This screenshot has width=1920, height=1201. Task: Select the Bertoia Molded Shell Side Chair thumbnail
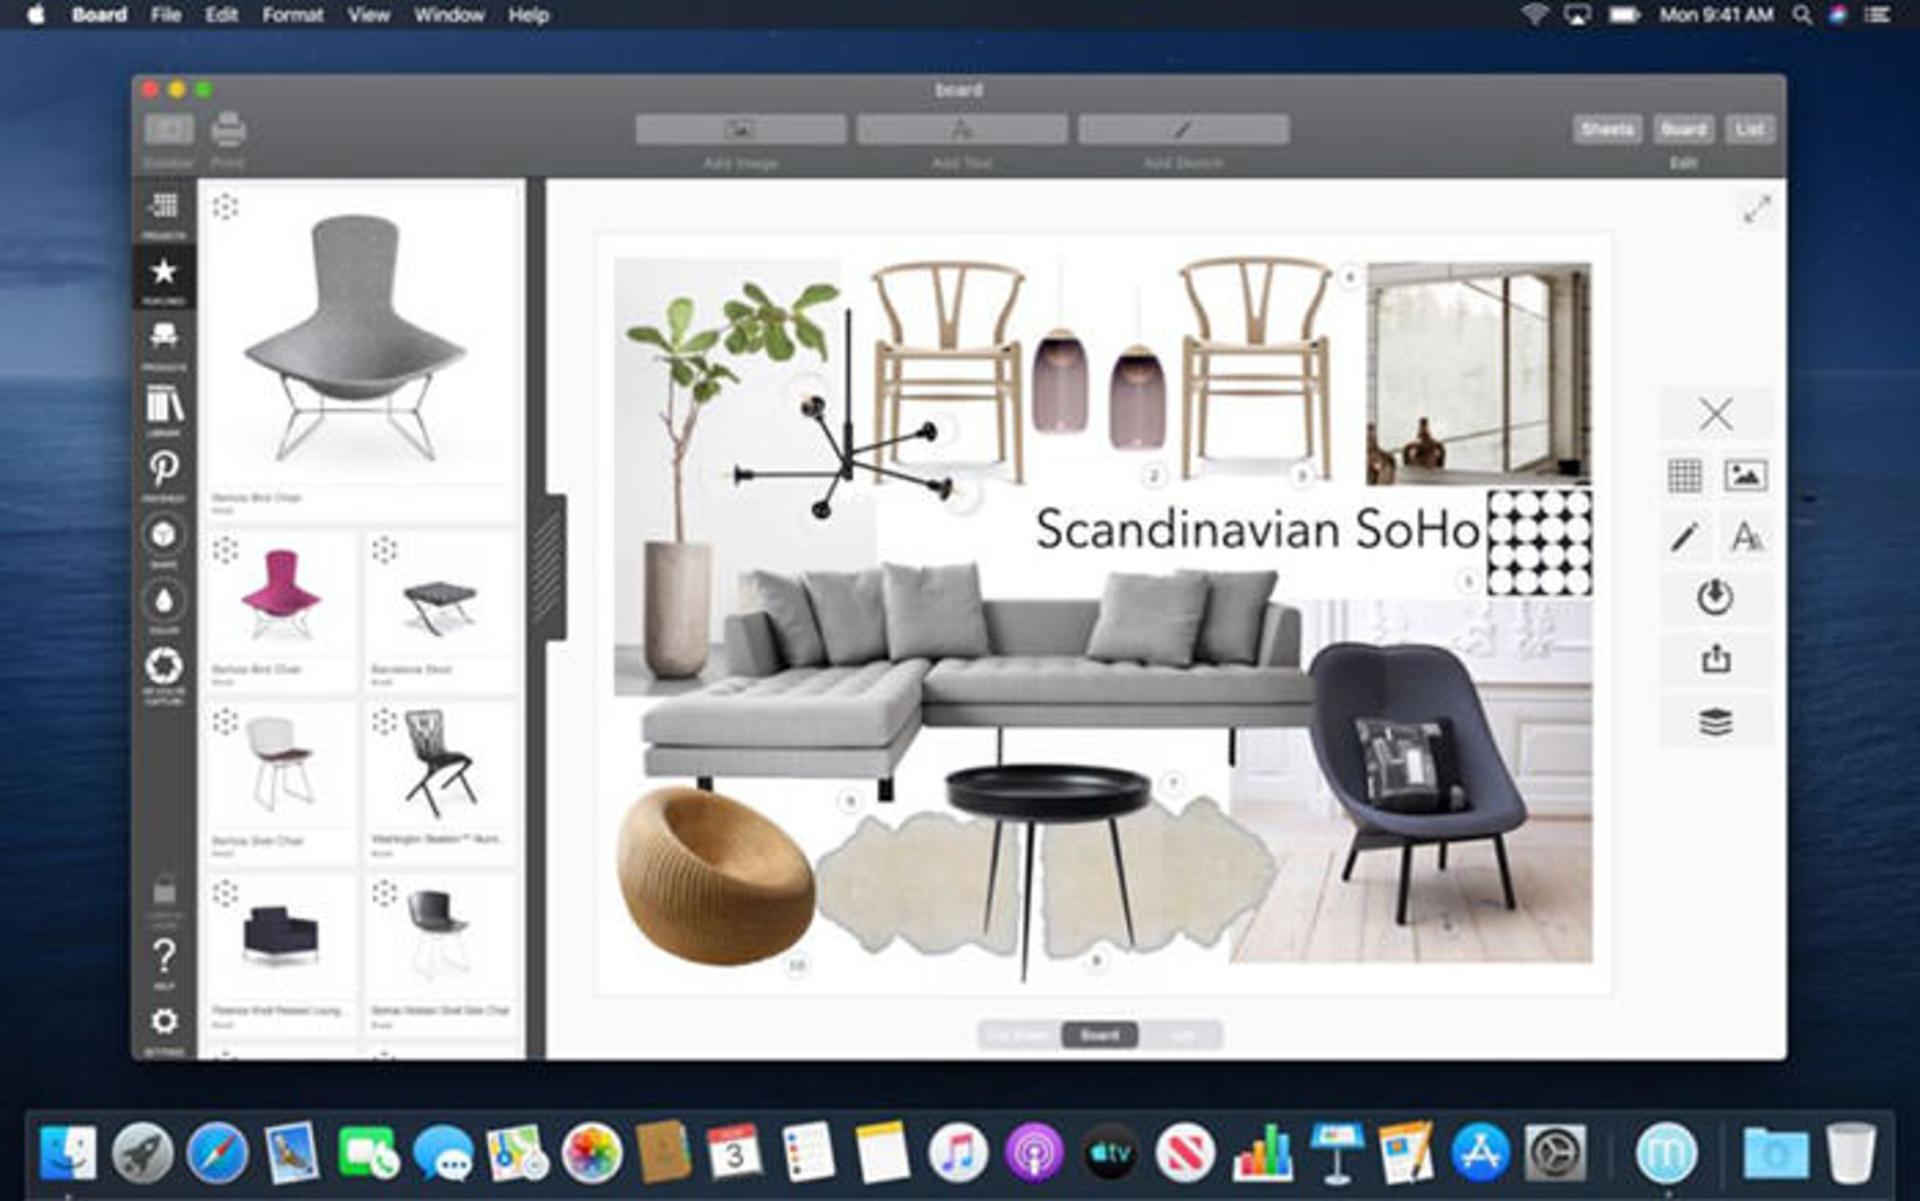440,932
